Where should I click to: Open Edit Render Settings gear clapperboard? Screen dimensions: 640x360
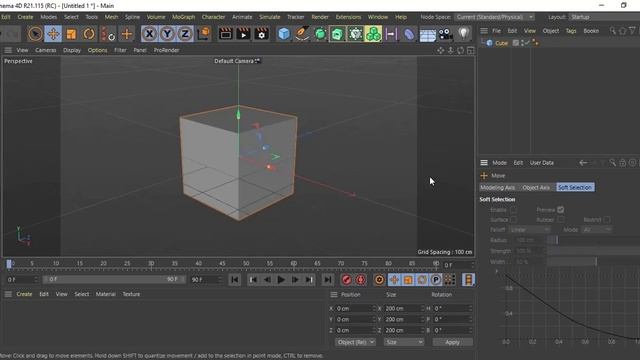click(261, 34)
